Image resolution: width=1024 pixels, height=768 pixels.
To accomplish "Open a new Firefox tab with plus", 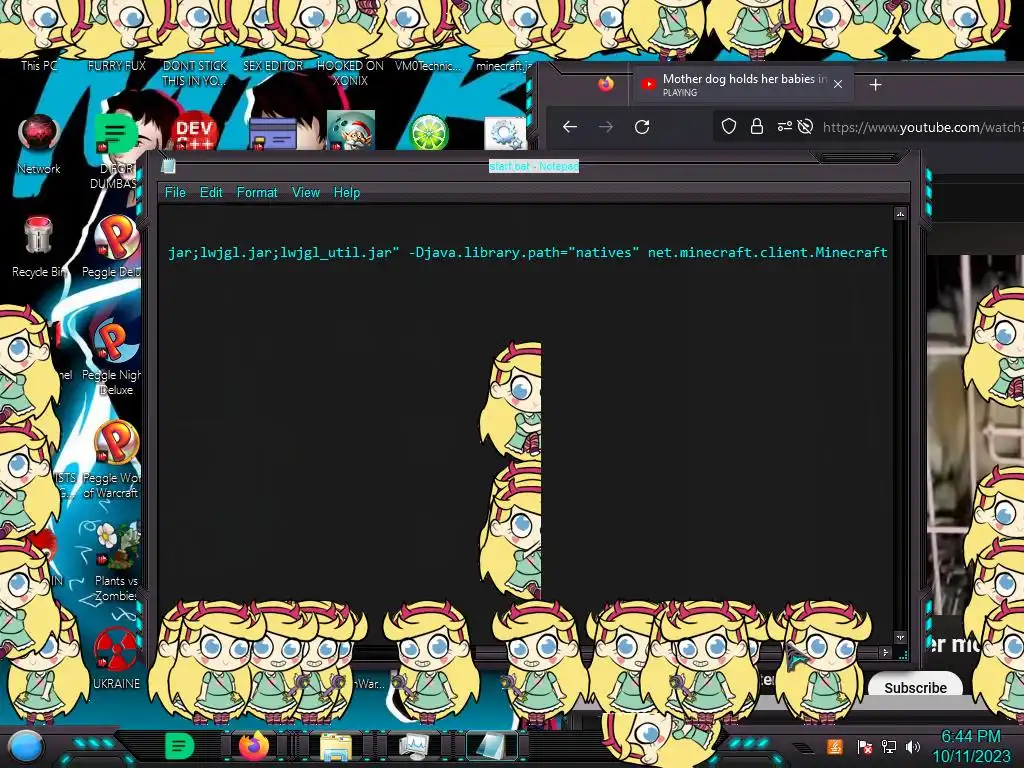I will point(876,84).
